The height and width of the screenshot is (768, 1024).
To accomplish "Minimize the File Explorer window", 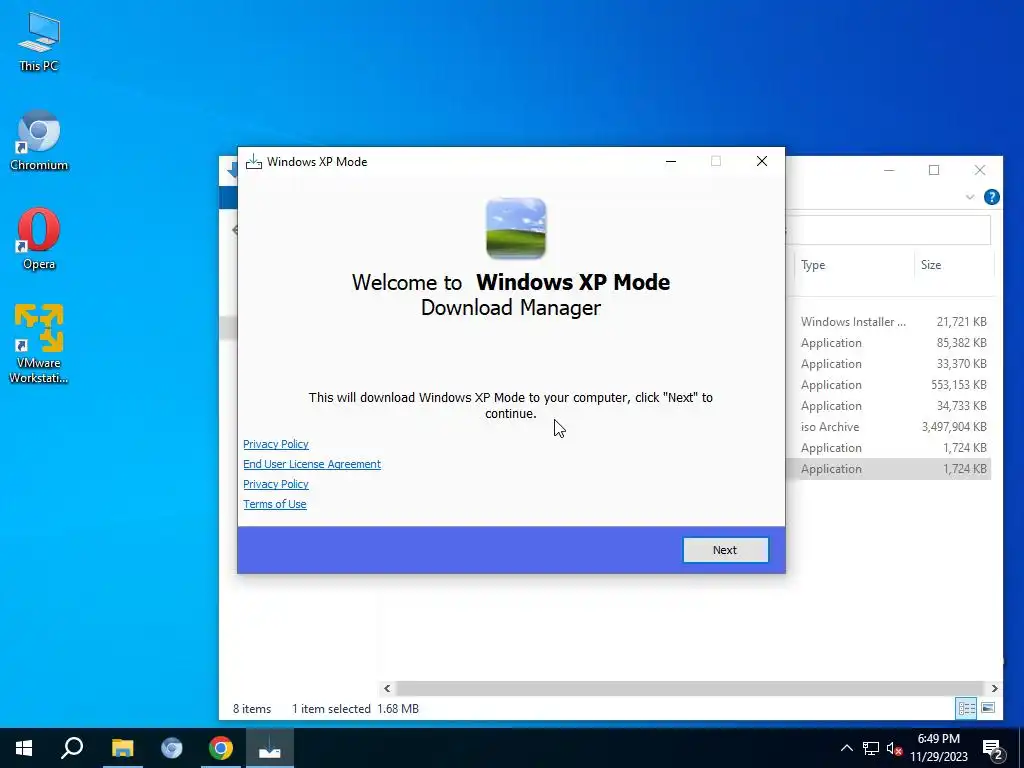I will (x=889, y=170).
